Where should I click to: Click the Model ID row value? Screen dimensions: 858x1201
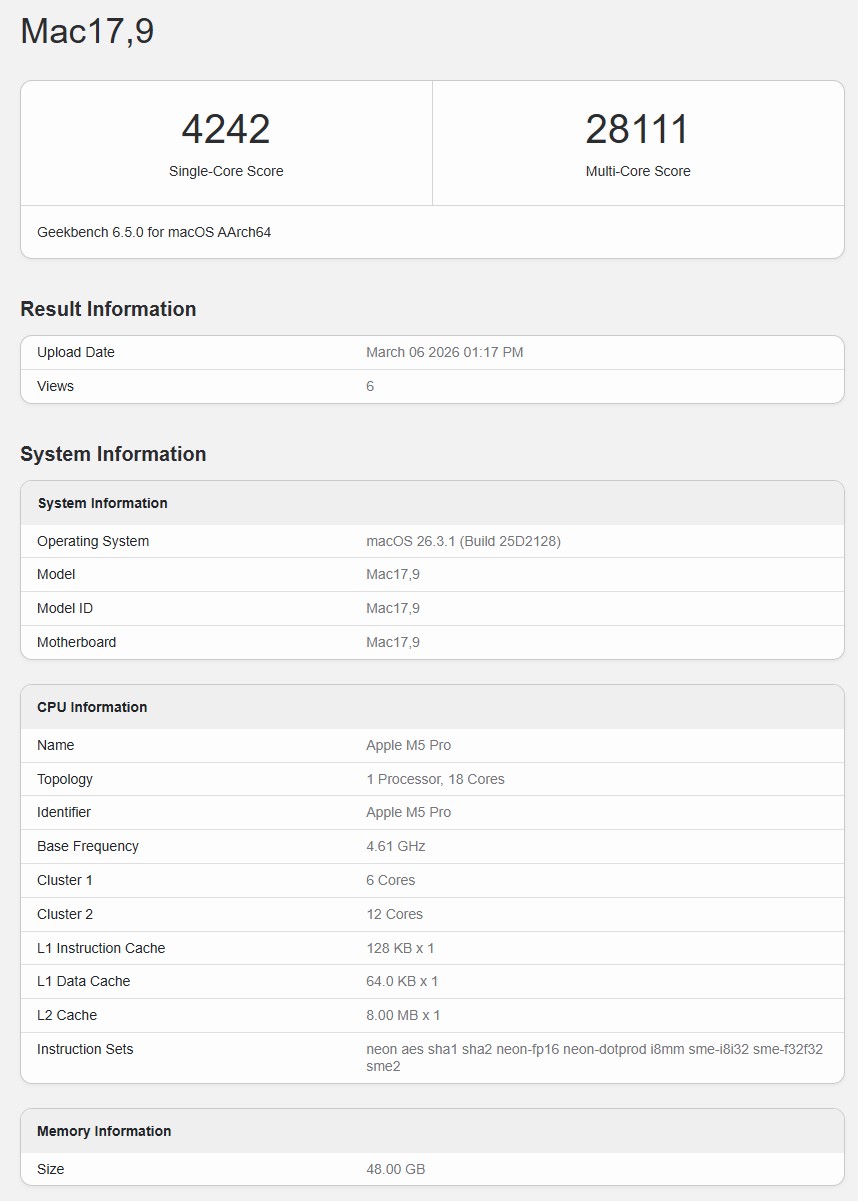393,608
